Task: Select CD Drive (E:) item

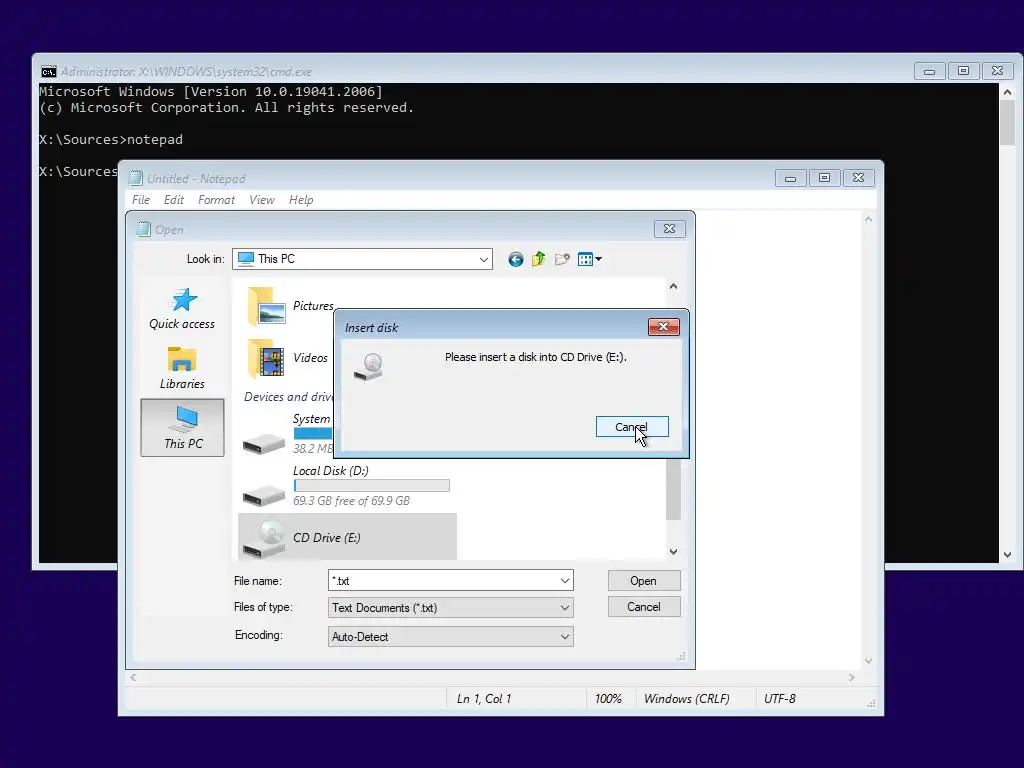Action: (347, 537)
